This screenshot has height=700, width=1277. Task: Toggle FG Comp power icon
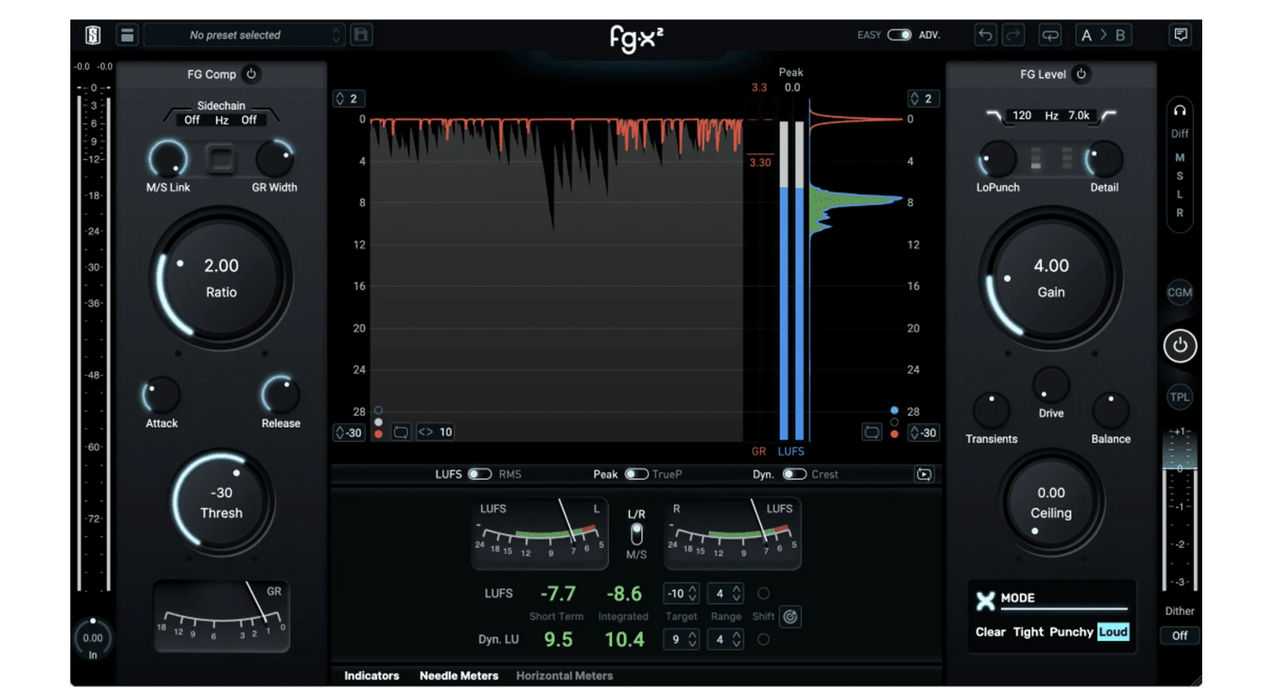click(251, 74)
